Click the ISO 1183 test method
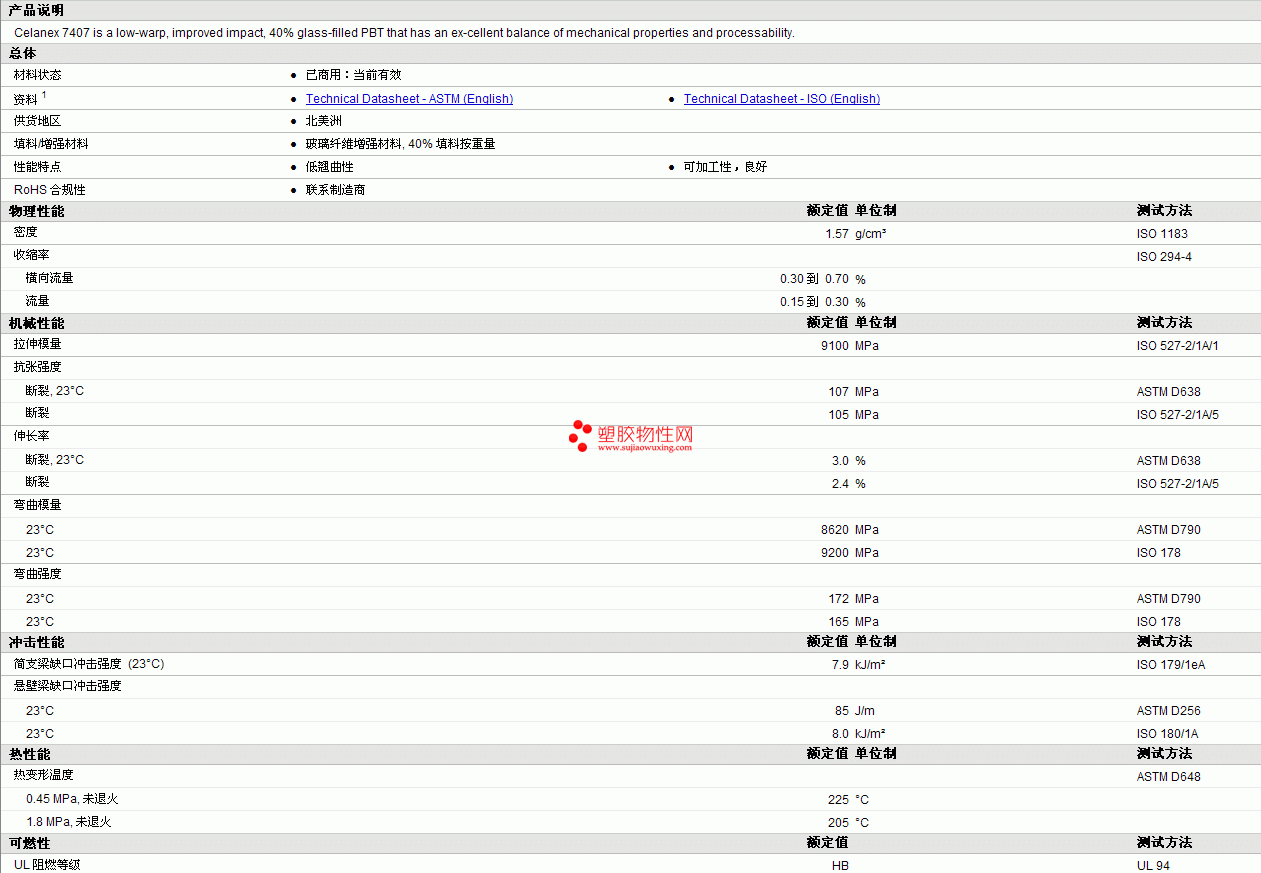The width and height of the screenshot is (1261, 873). [1162, 234]
